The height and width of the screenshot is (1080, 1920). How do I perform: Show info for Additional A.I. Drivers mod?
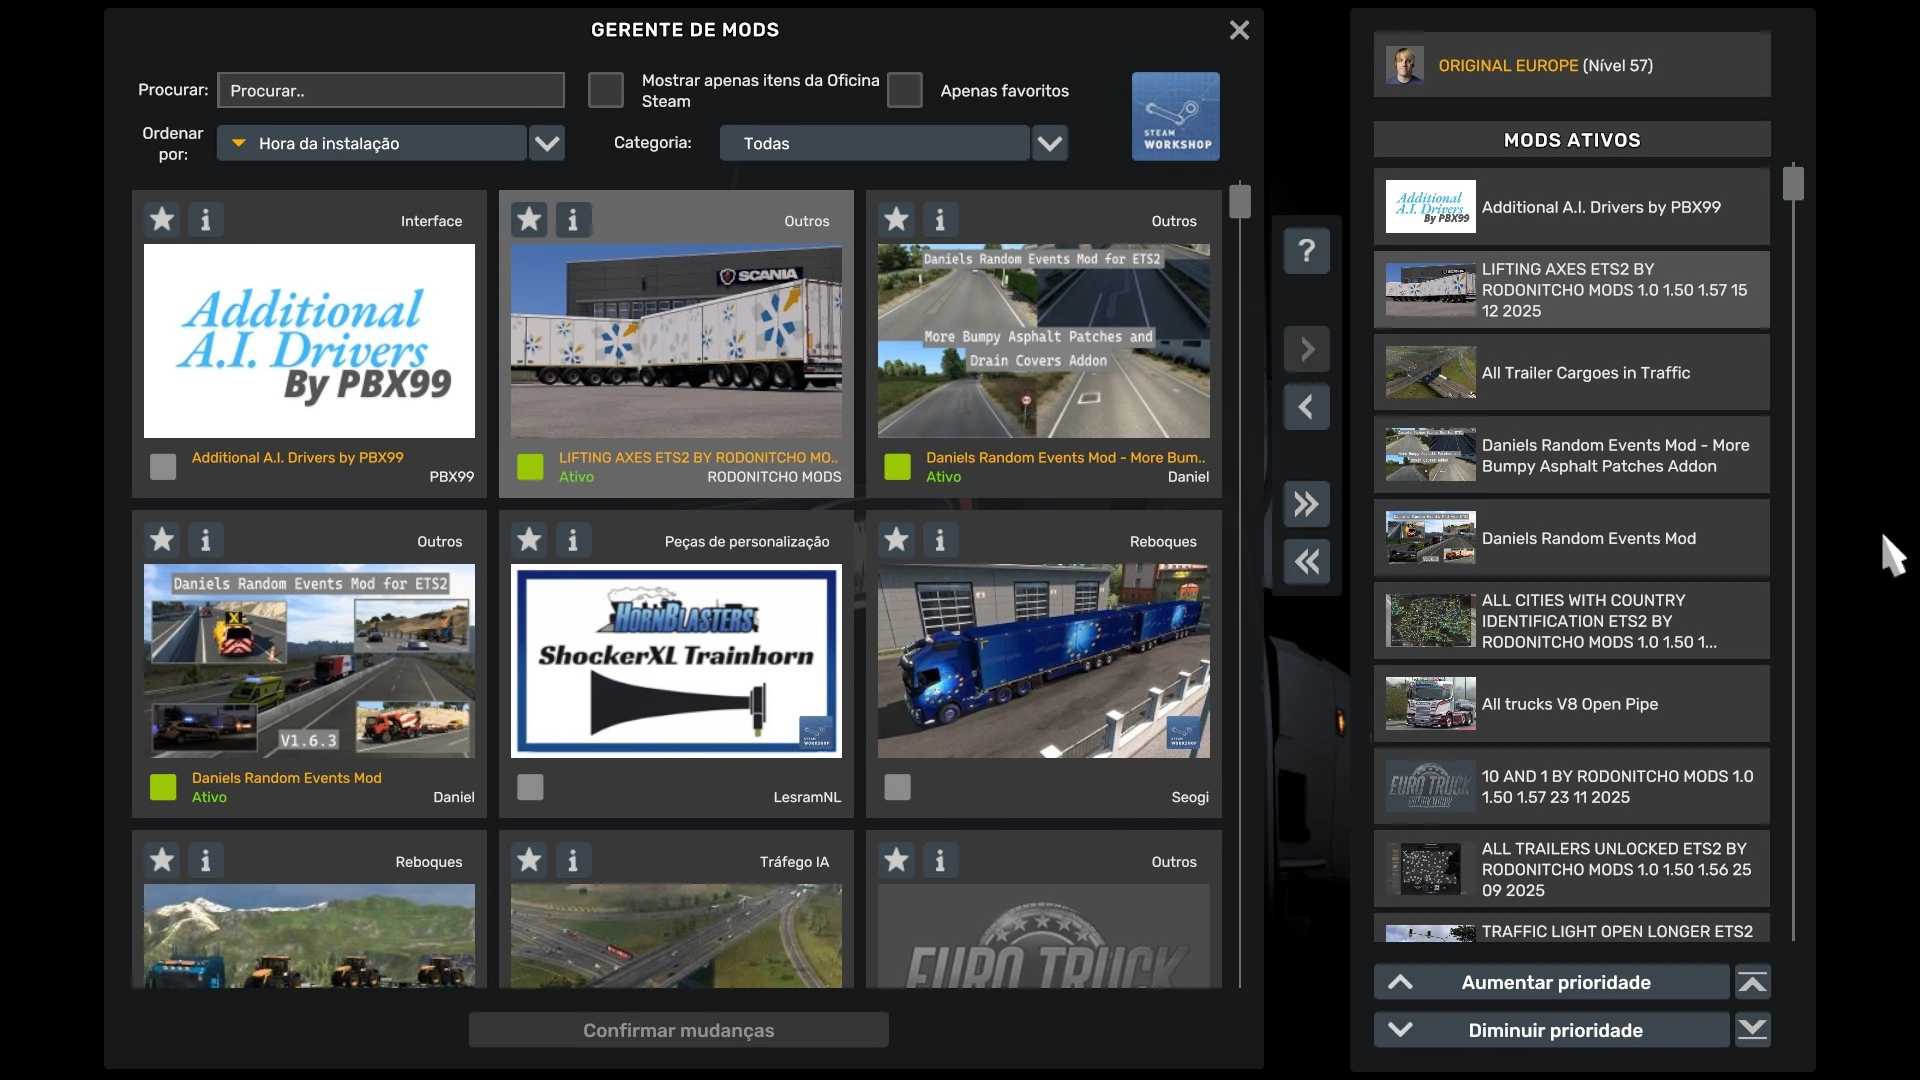pos(205,219)
